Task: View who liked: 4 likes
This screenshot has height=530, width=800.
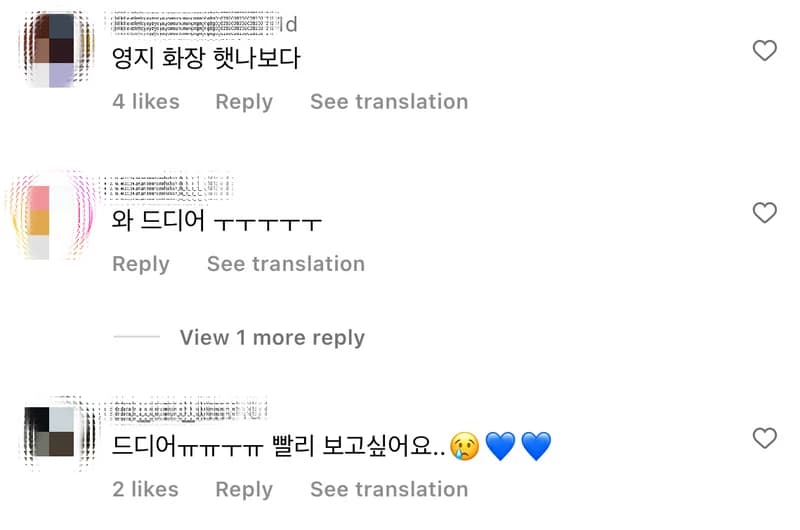Action: [146, 102]
